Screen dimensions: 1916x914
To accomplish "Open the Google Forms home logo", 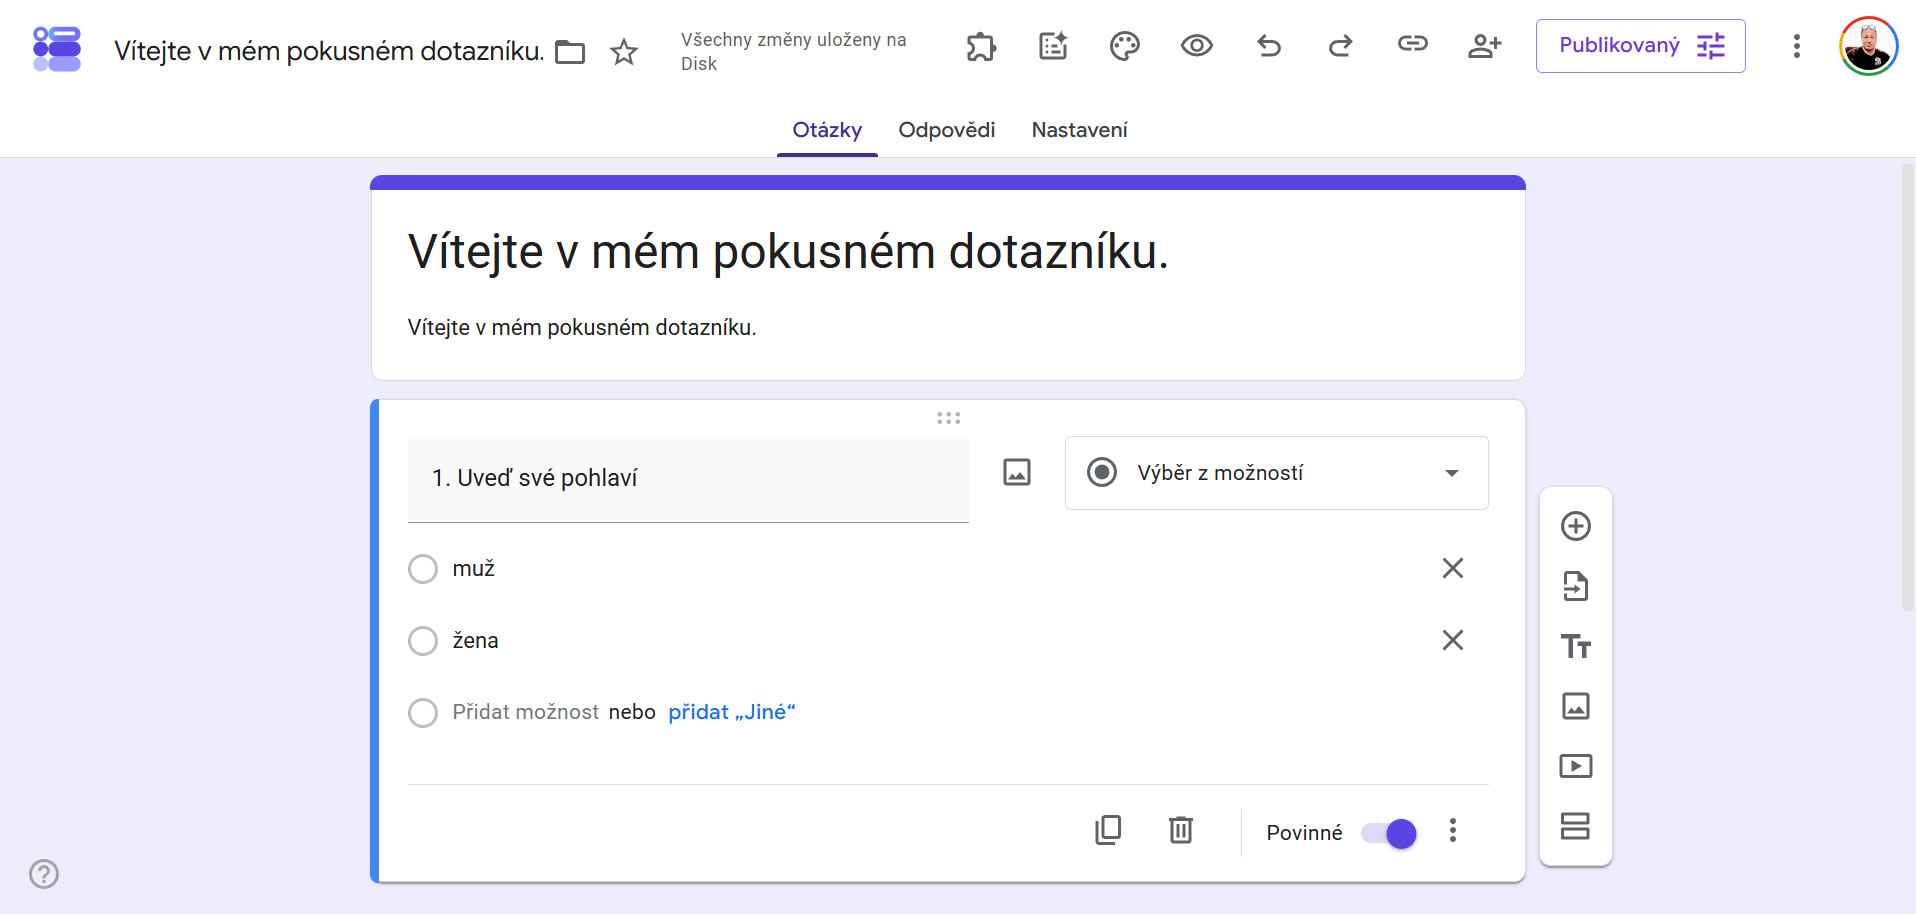I will [57, 48].
